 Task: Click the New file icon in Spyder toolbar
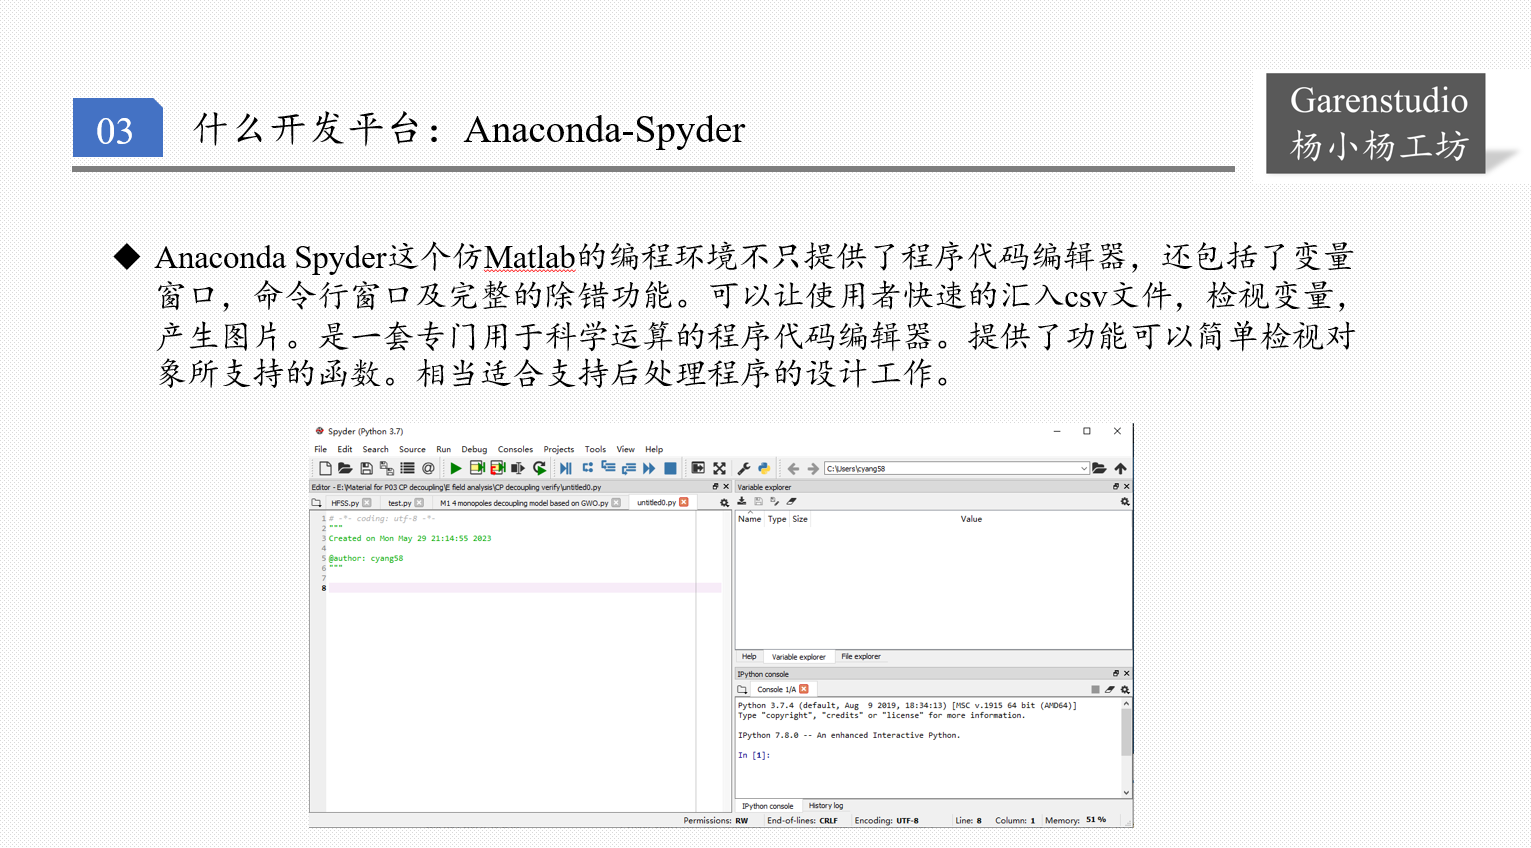325,468
